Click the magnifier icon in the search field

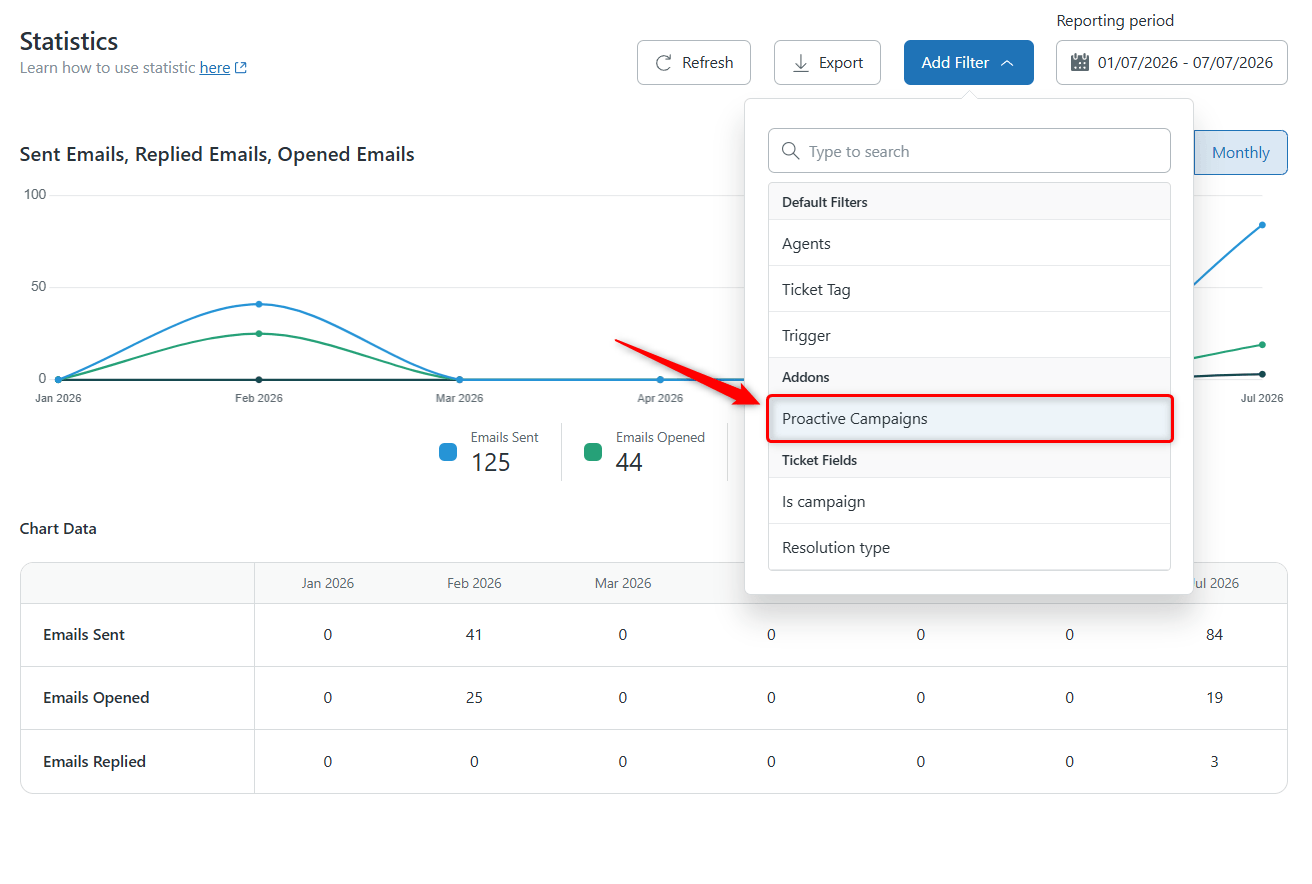coord(790,151)
